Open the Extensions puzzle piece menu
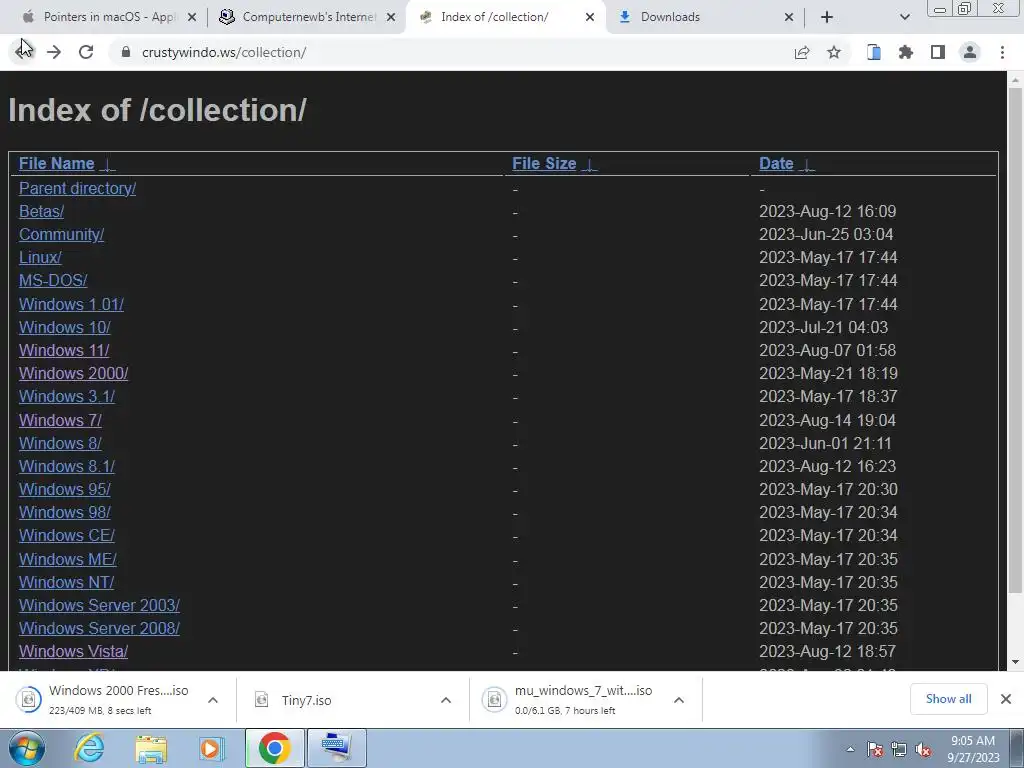Screen dimensions: 1024x768 click(x=906, y=52)
